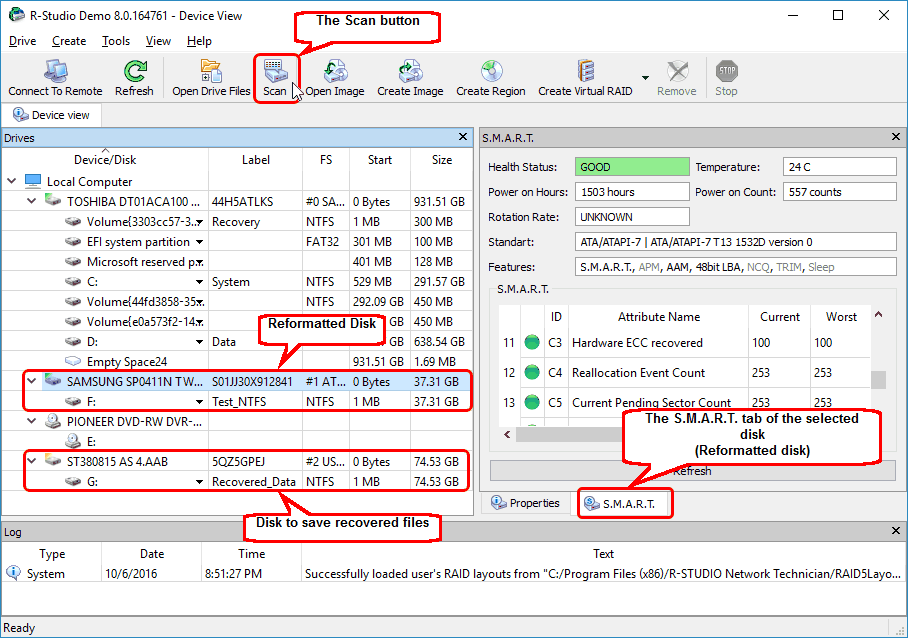Image resolution: width=908 pixels, height=638 pixels.
Task: Click the Create Virtual RAID icon
Action: pos(585,78)
